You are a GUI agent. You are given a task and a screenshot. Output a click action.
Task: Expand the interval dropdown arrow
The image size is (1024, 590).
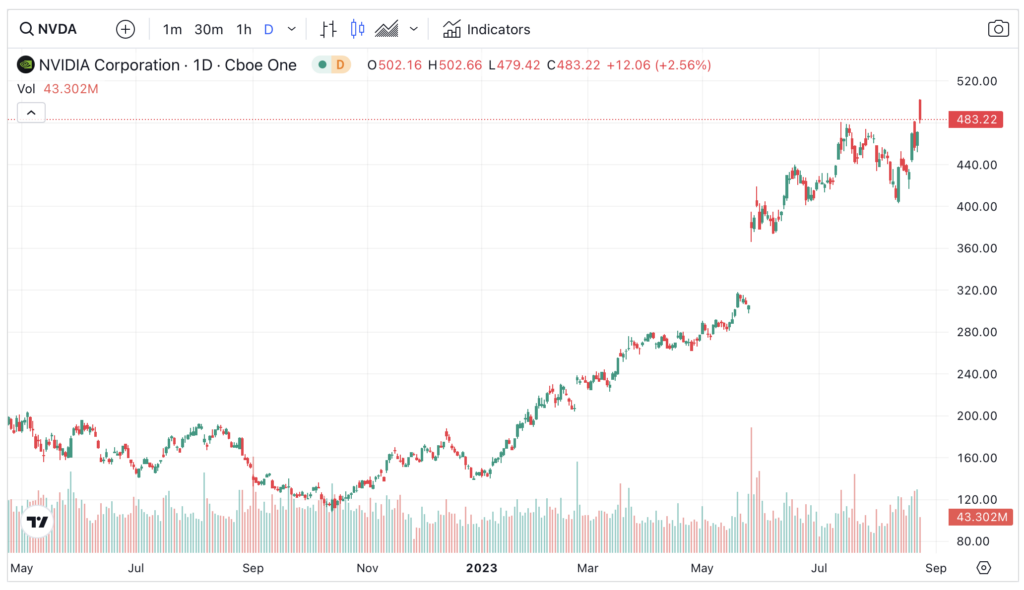(292, 29)
